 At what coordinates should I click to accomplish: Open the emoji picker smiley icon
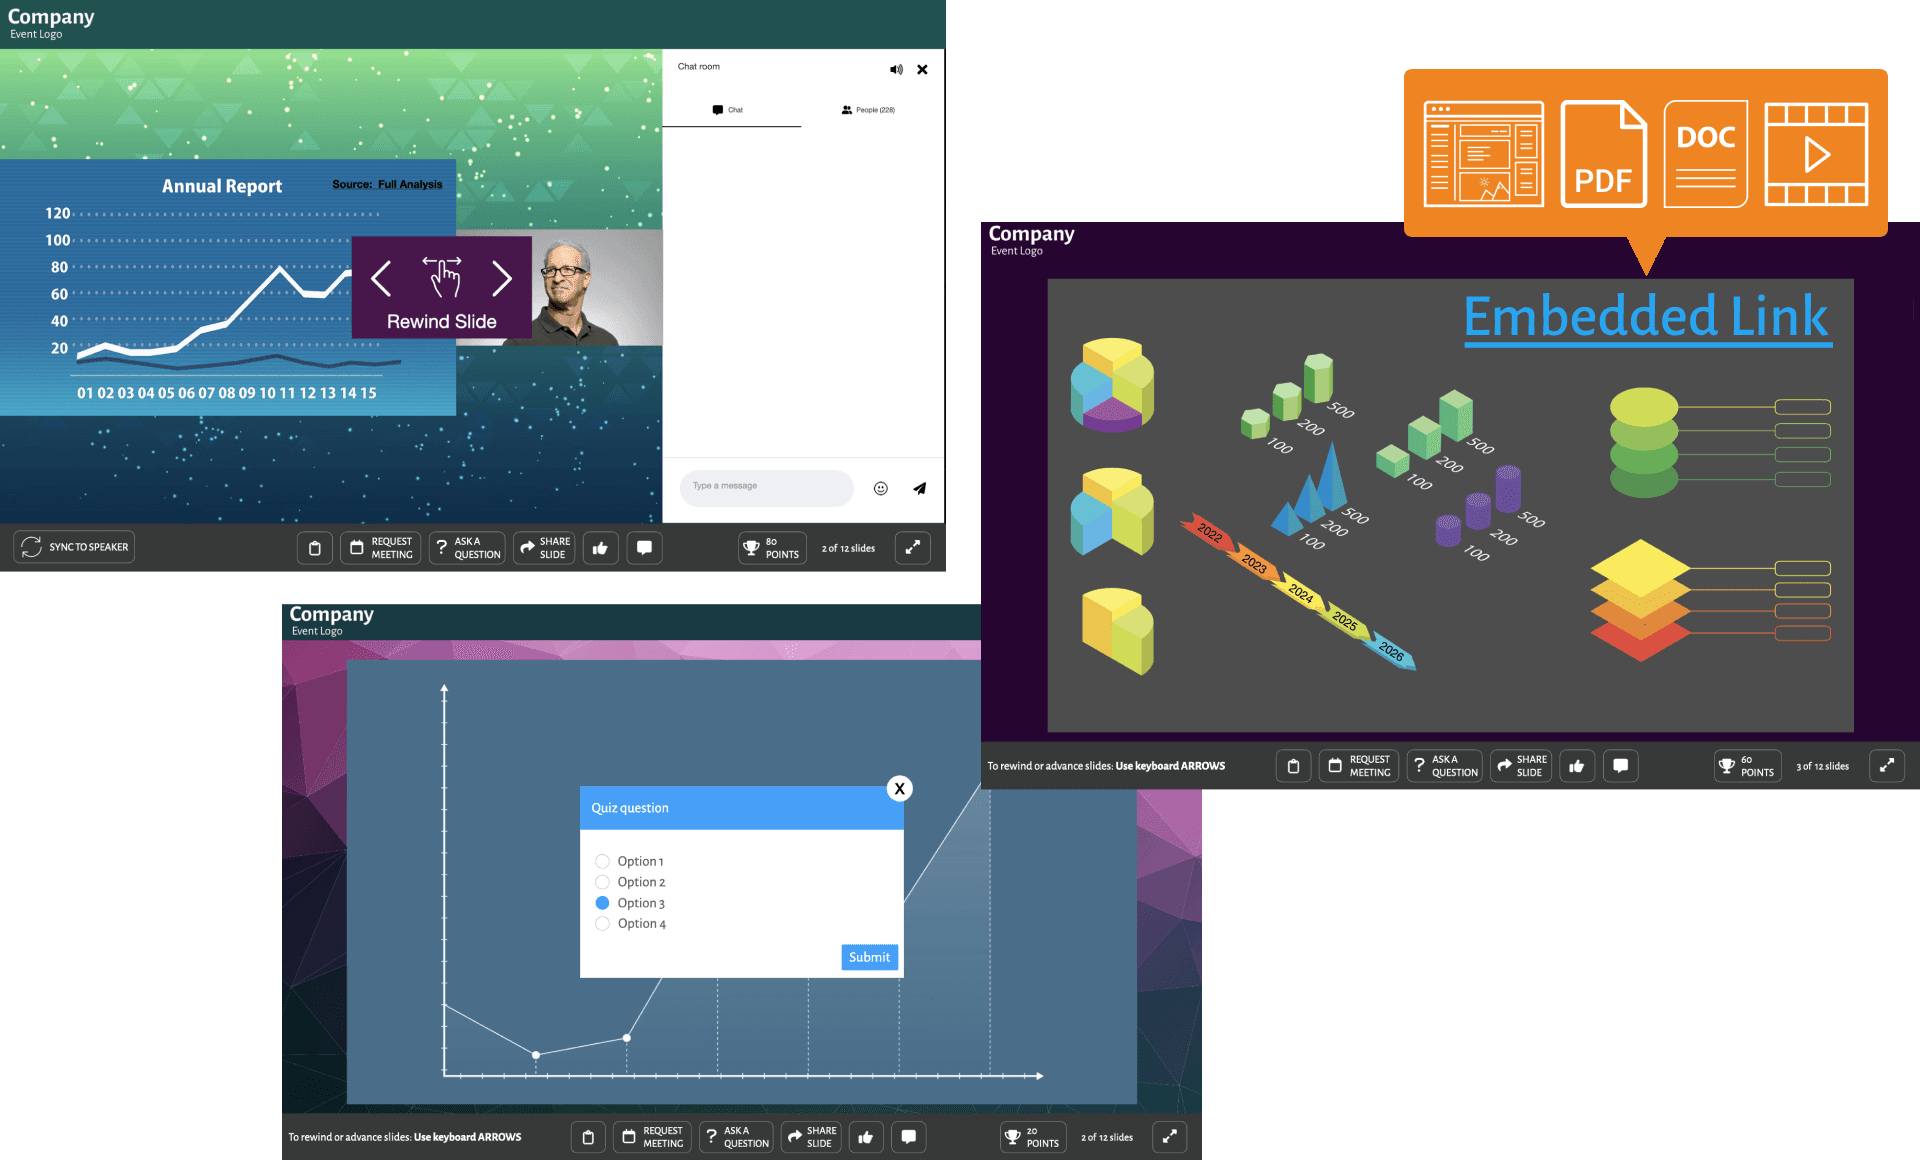(881, 488)
